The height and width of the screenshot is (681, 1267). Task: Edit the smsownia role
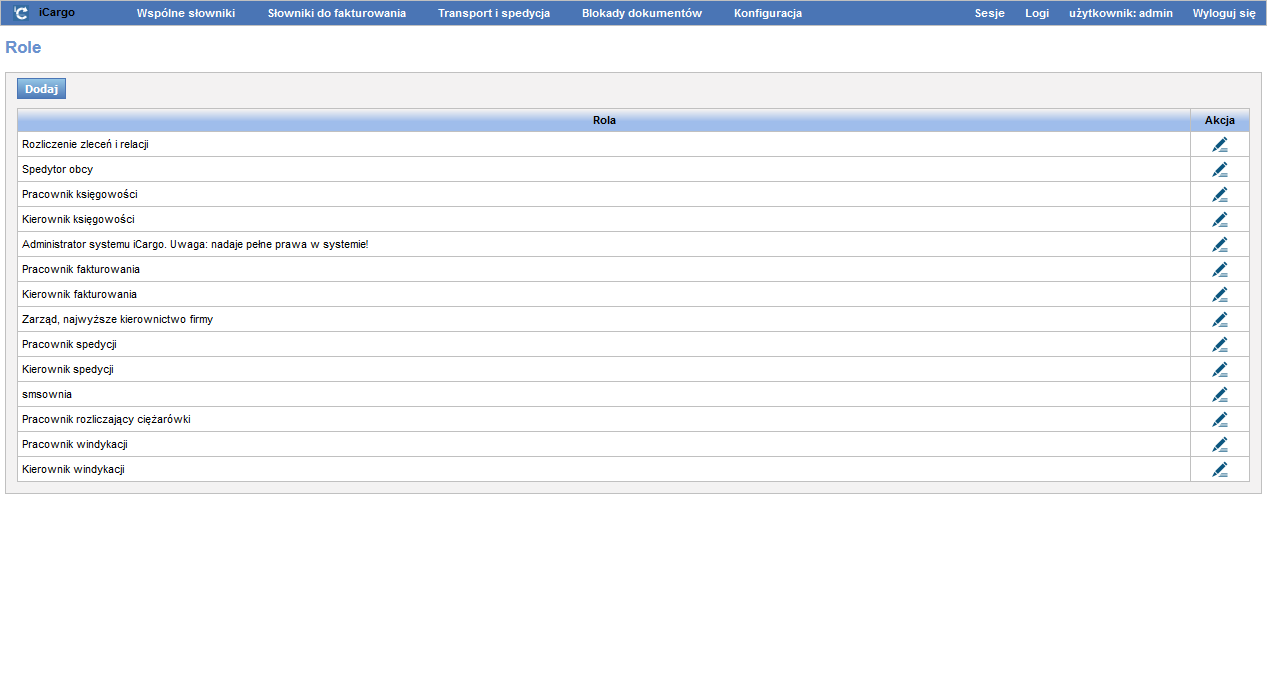1219,395
